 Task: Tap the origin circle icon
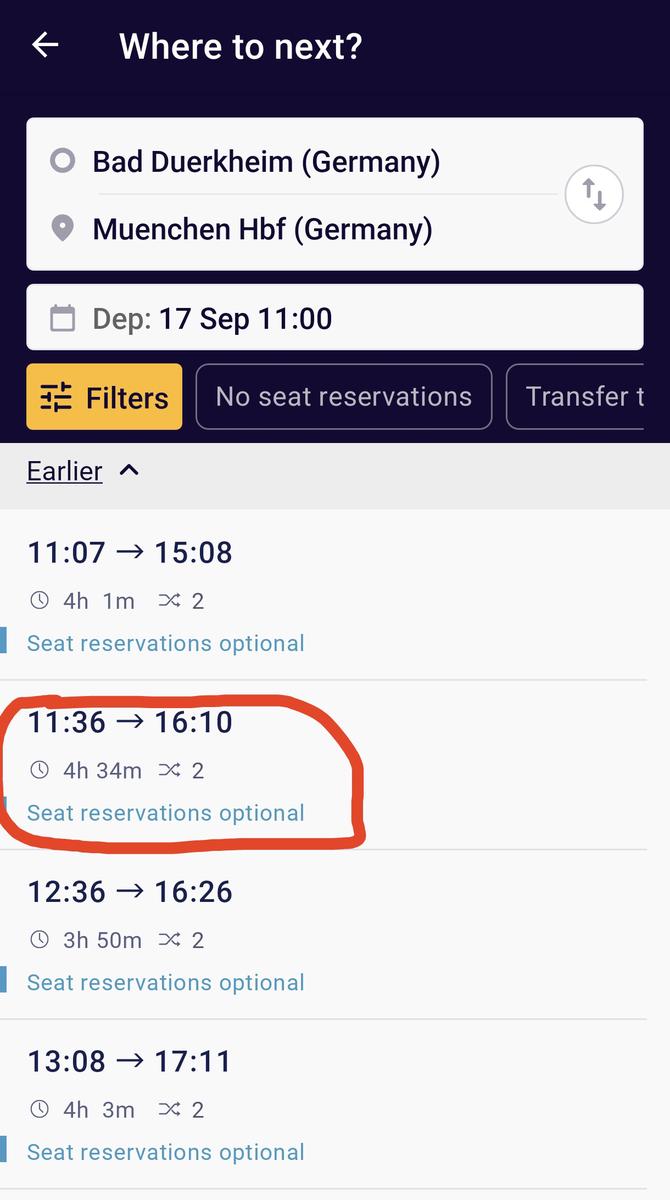coord(62,161)
